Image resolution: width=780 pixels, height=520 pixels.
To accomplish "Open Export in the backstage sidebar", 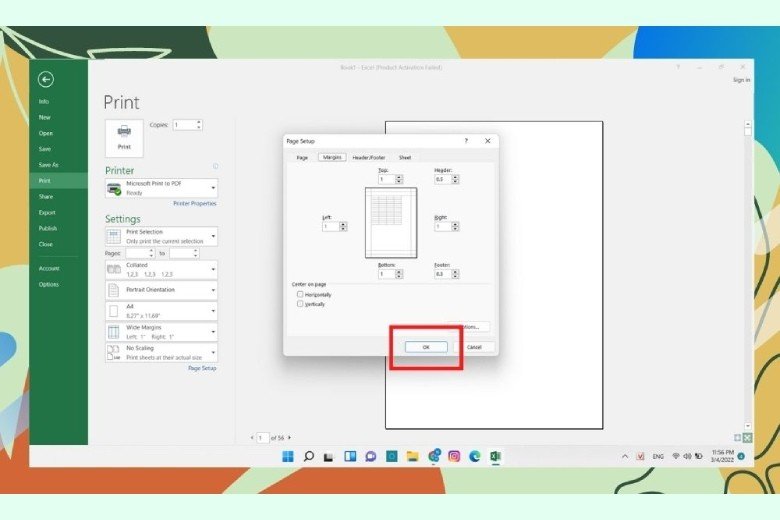I will (x=47, y=212).
